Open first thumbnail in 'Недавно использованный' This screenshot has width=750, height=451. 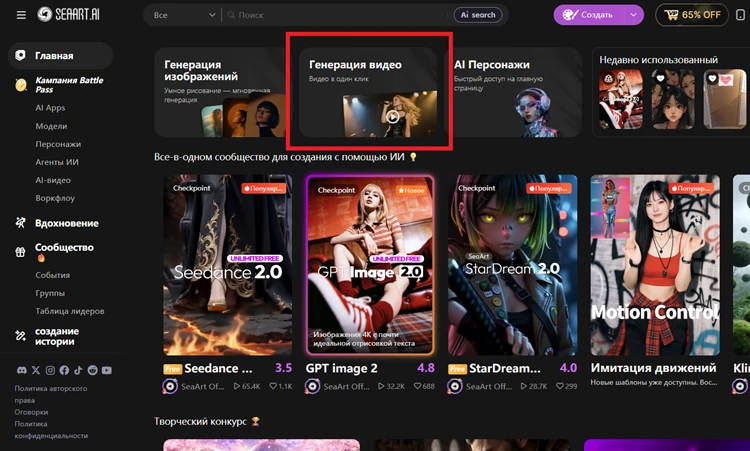pyautogui.click(x=621, y=99)
